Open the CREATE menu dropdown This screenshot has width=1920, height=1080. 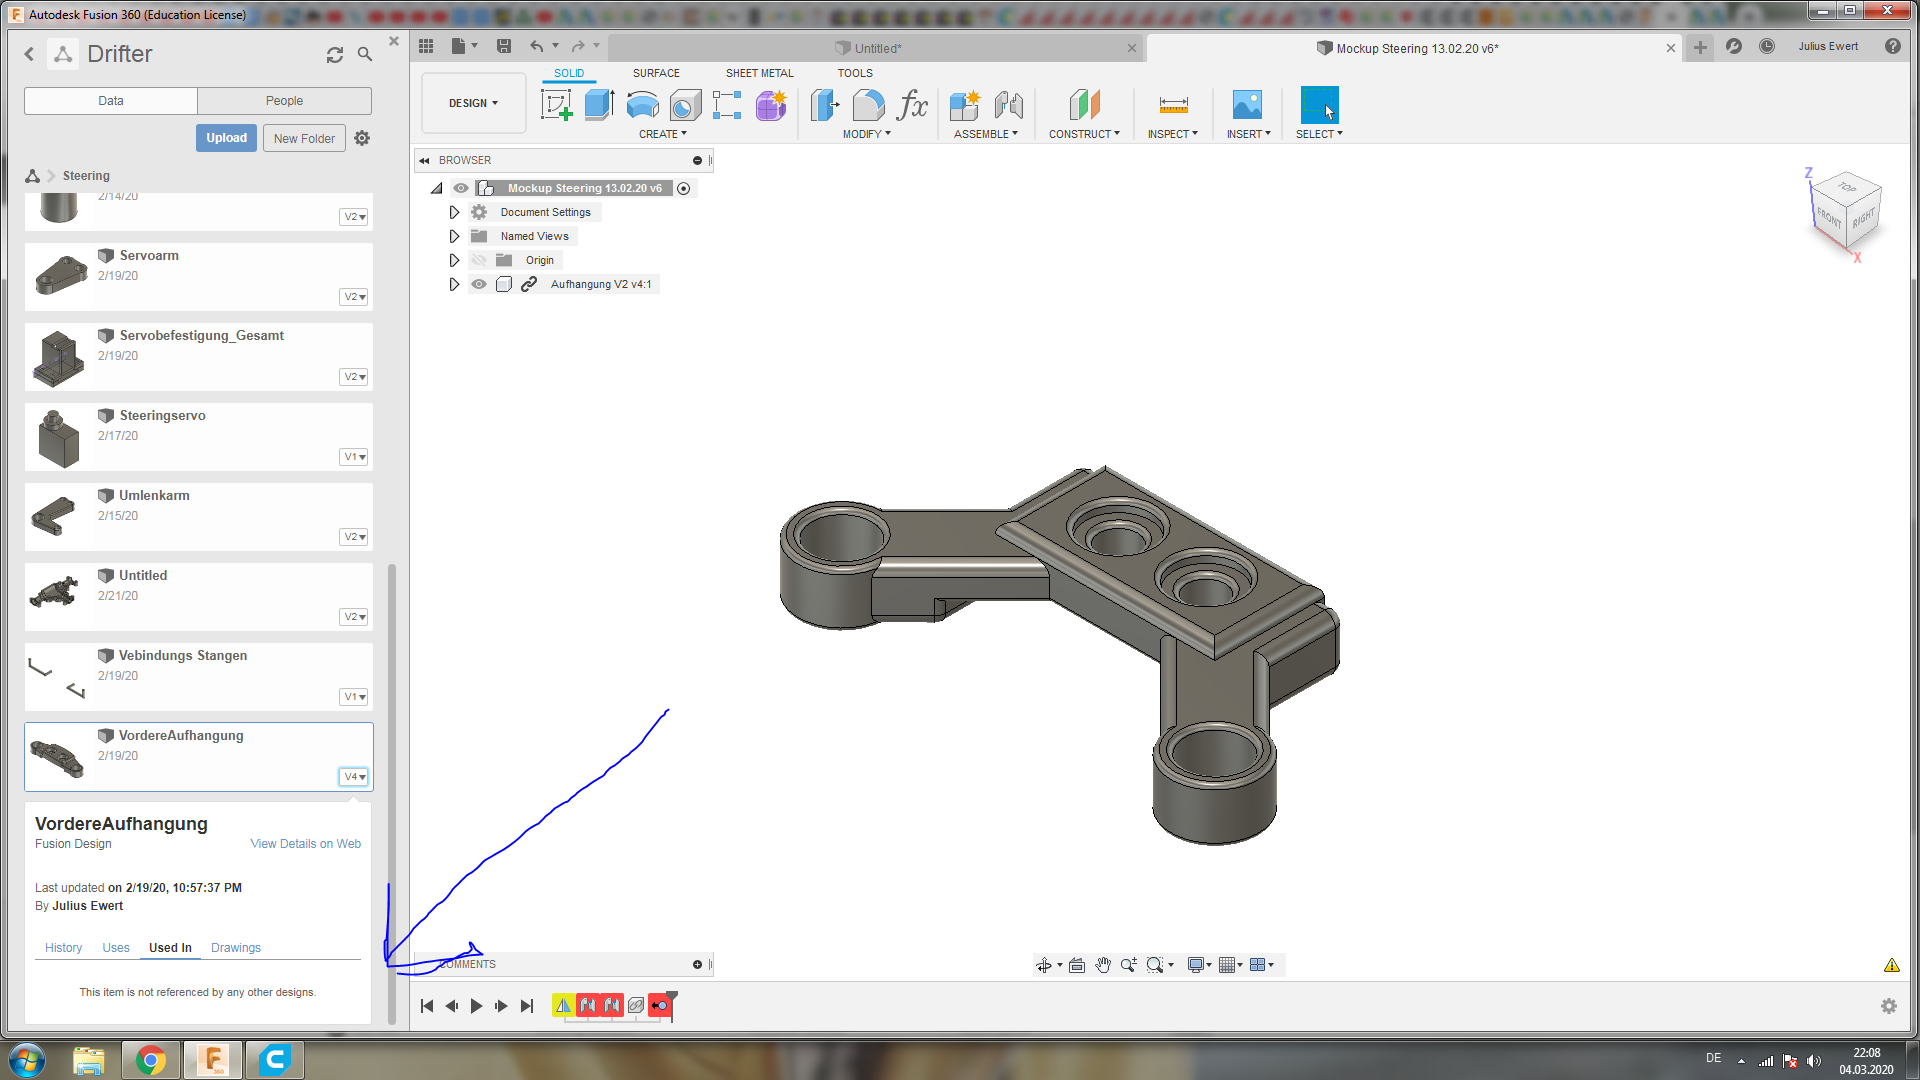(663, 134)
